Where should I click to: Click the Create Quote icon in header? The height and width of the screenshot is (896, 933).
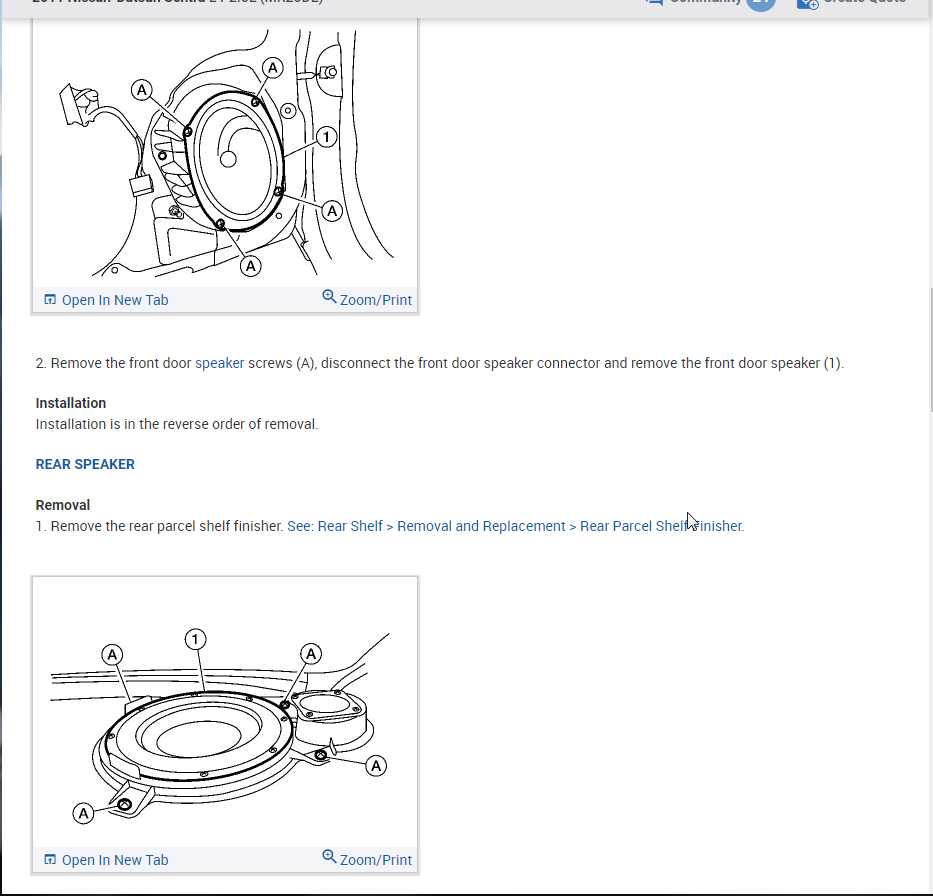(x=807, y=3)
